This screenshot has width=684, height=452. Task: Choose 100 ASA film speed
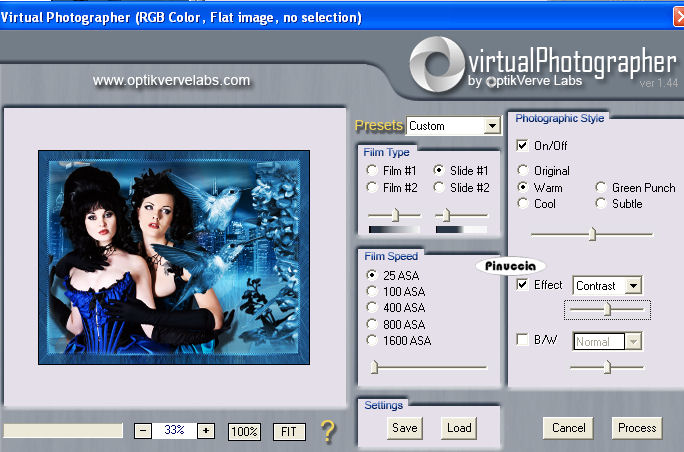click(x=372, y=291)
